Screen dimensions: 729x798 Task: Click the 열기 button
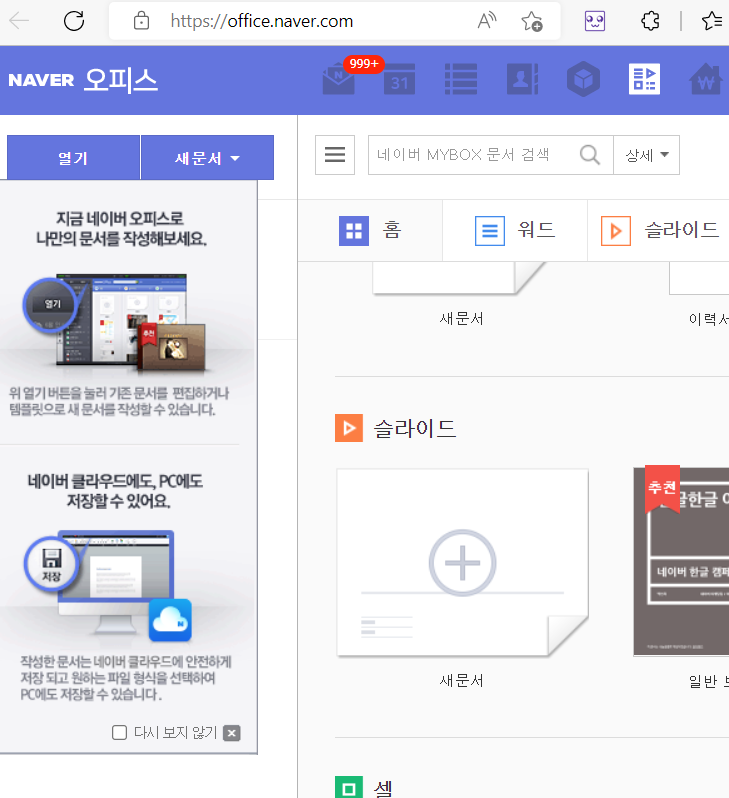(73, 158)
